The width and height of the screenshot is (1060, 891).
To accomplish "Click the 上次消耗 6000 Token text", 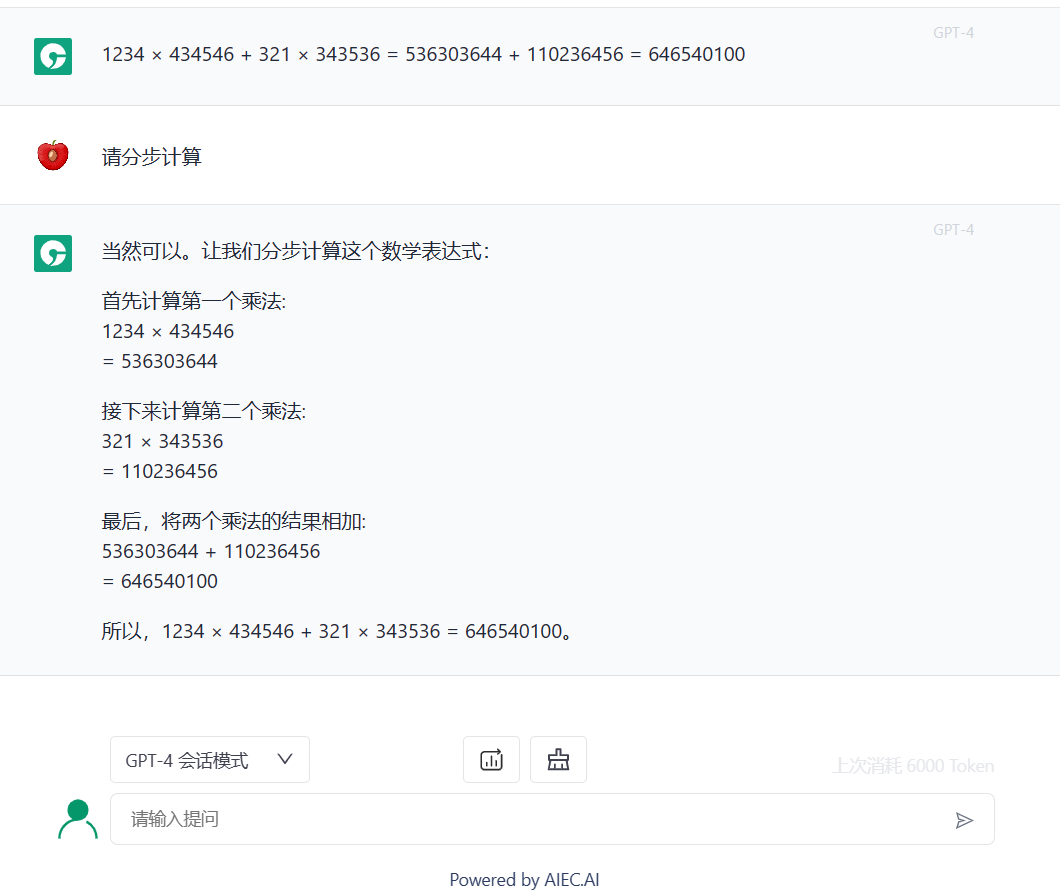I will 913,766.
